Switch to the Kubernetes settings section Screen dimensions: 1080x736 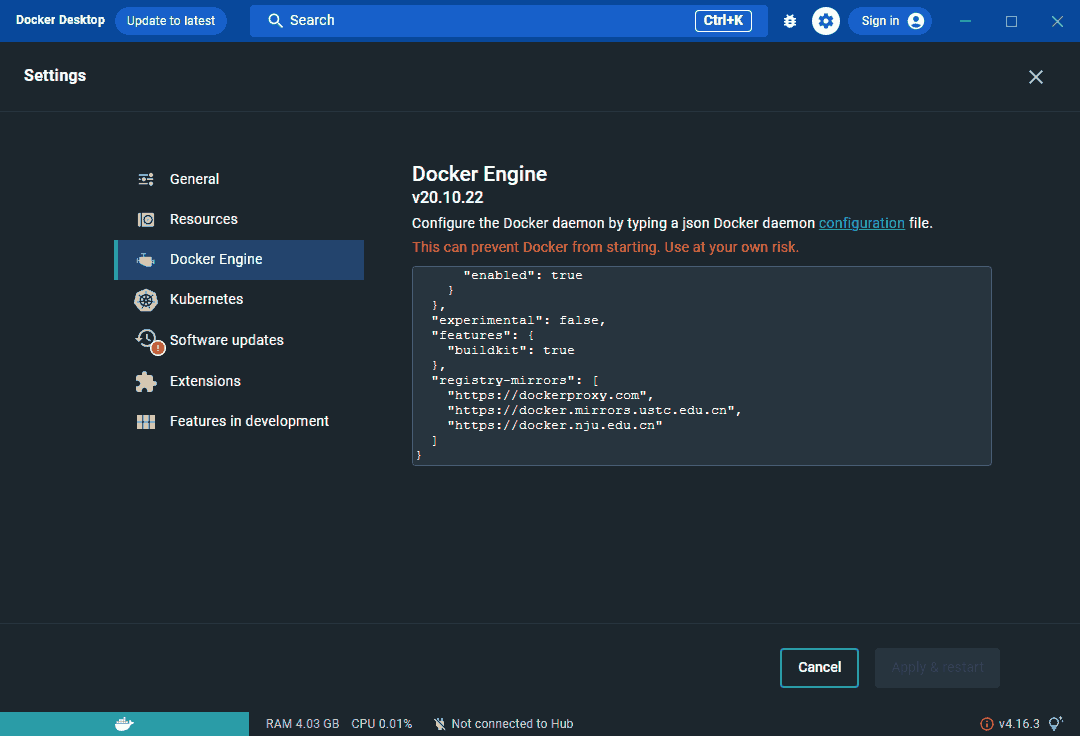click(205, 299)
